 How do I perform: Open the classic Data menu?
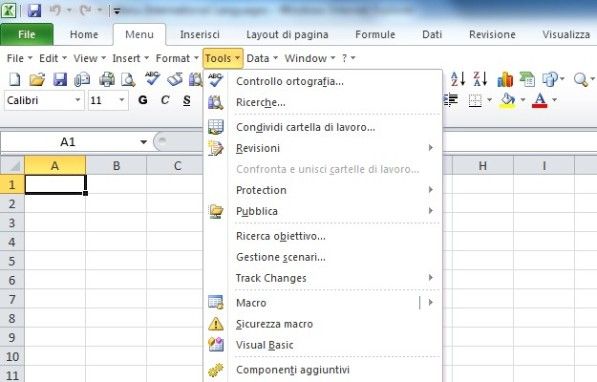[262, 58]
